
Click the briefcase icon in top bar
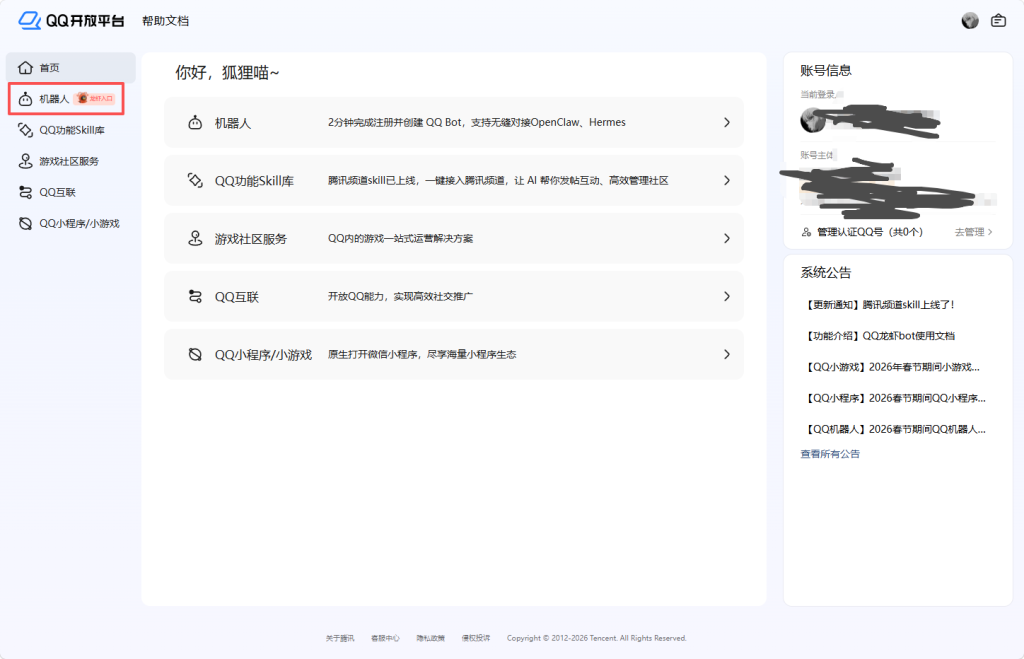[998, 21]
